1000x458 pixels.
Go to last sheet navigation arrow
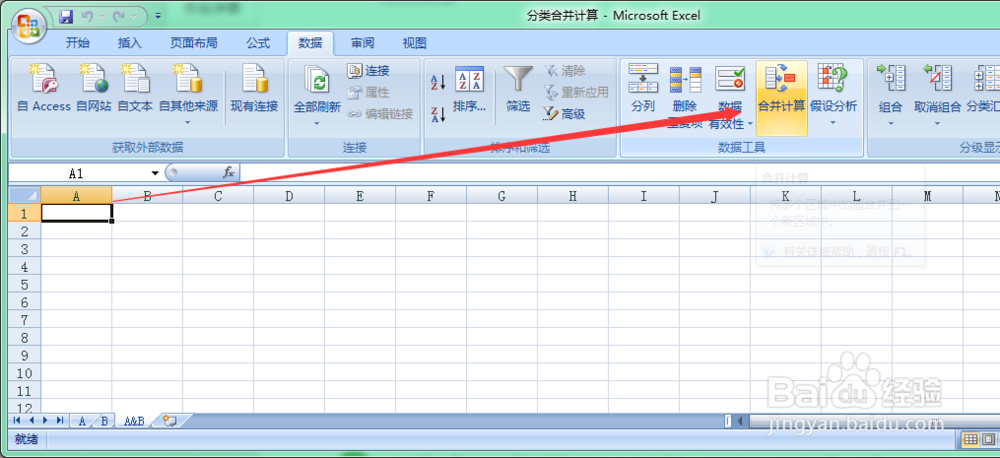tap(59, 420)
